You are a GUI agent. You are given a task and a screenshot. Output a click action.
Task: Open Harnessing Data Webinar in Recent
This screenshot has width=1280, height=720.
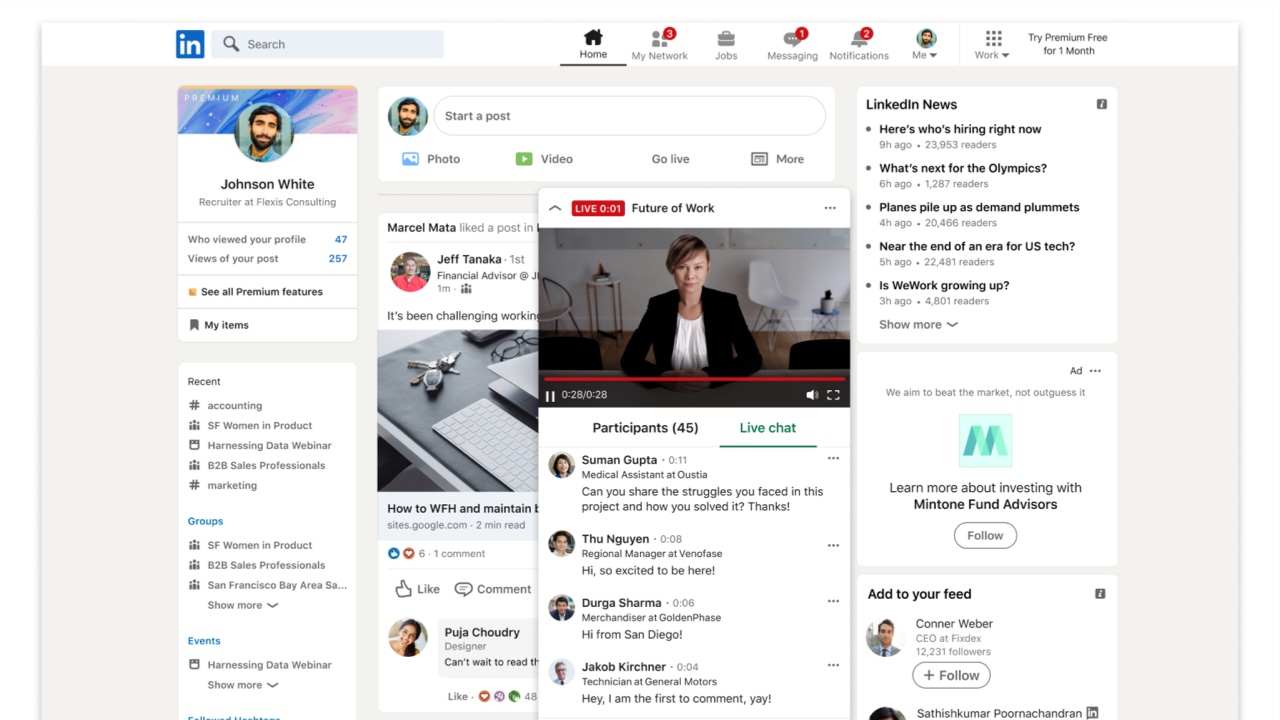click(260, 446)
